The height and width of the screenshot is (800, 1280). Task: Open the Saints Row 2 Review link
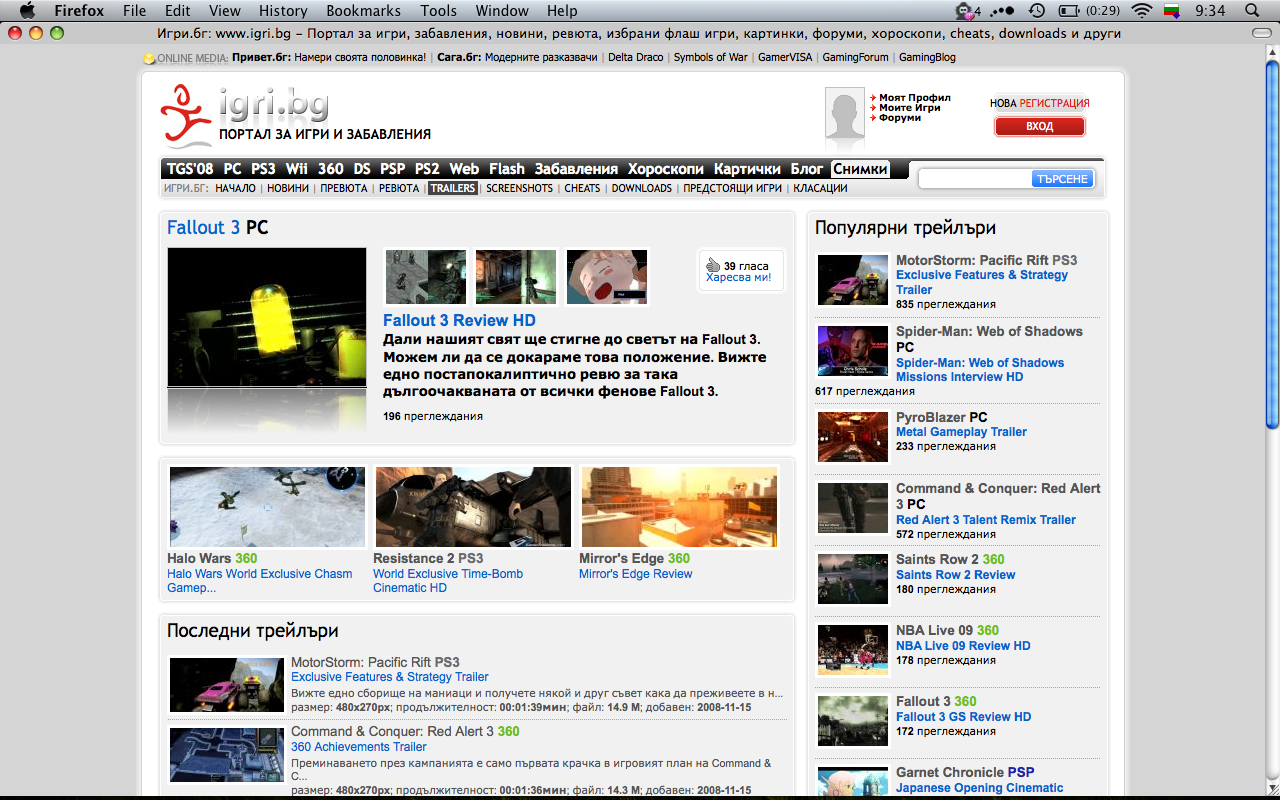point(955,575)
